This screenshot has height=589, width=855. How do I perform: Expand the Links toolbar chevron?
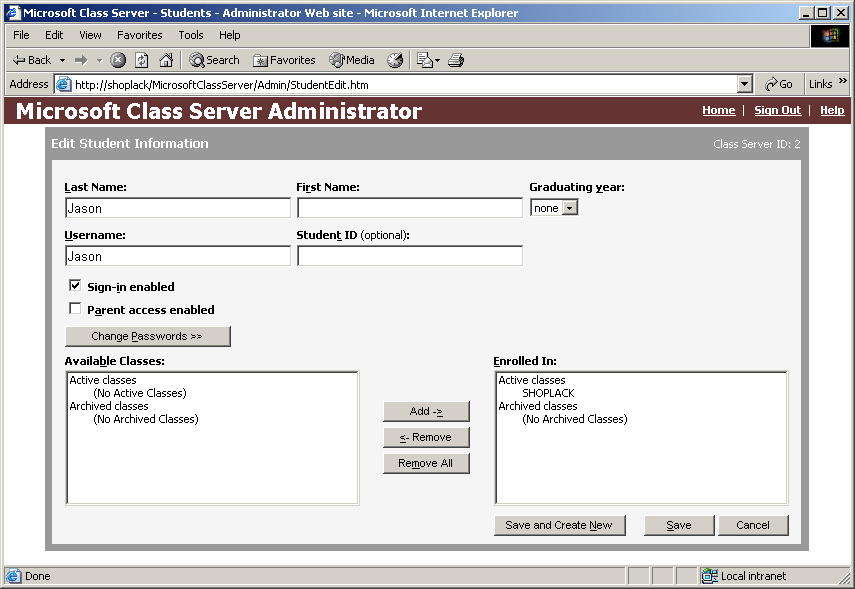coord(842,81)
